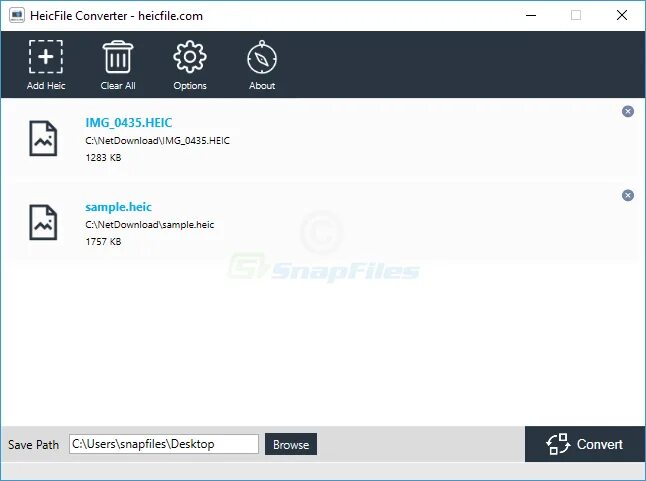Click the path C:\NetDownload\IMG_0435.HEIC
This screenshot has width=646, height=481.
157,141
